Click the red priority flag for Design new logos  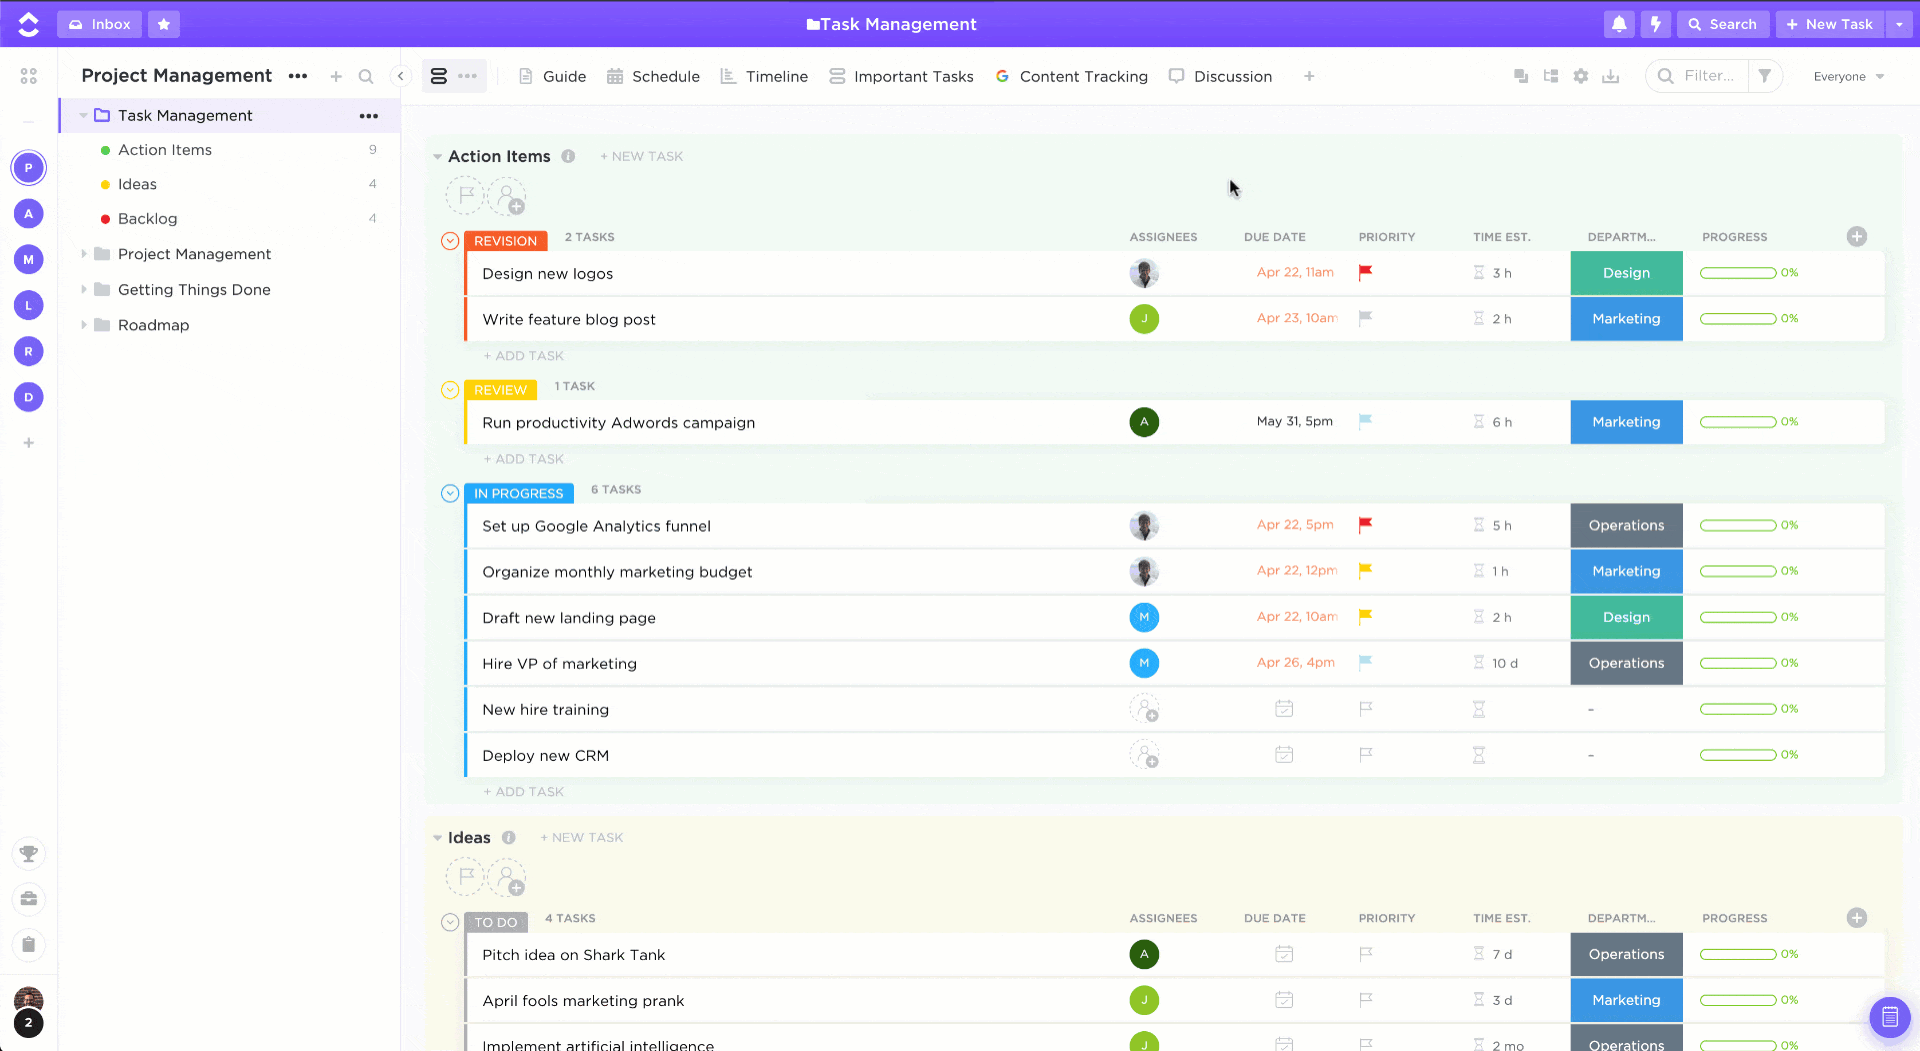point(1365,272)
